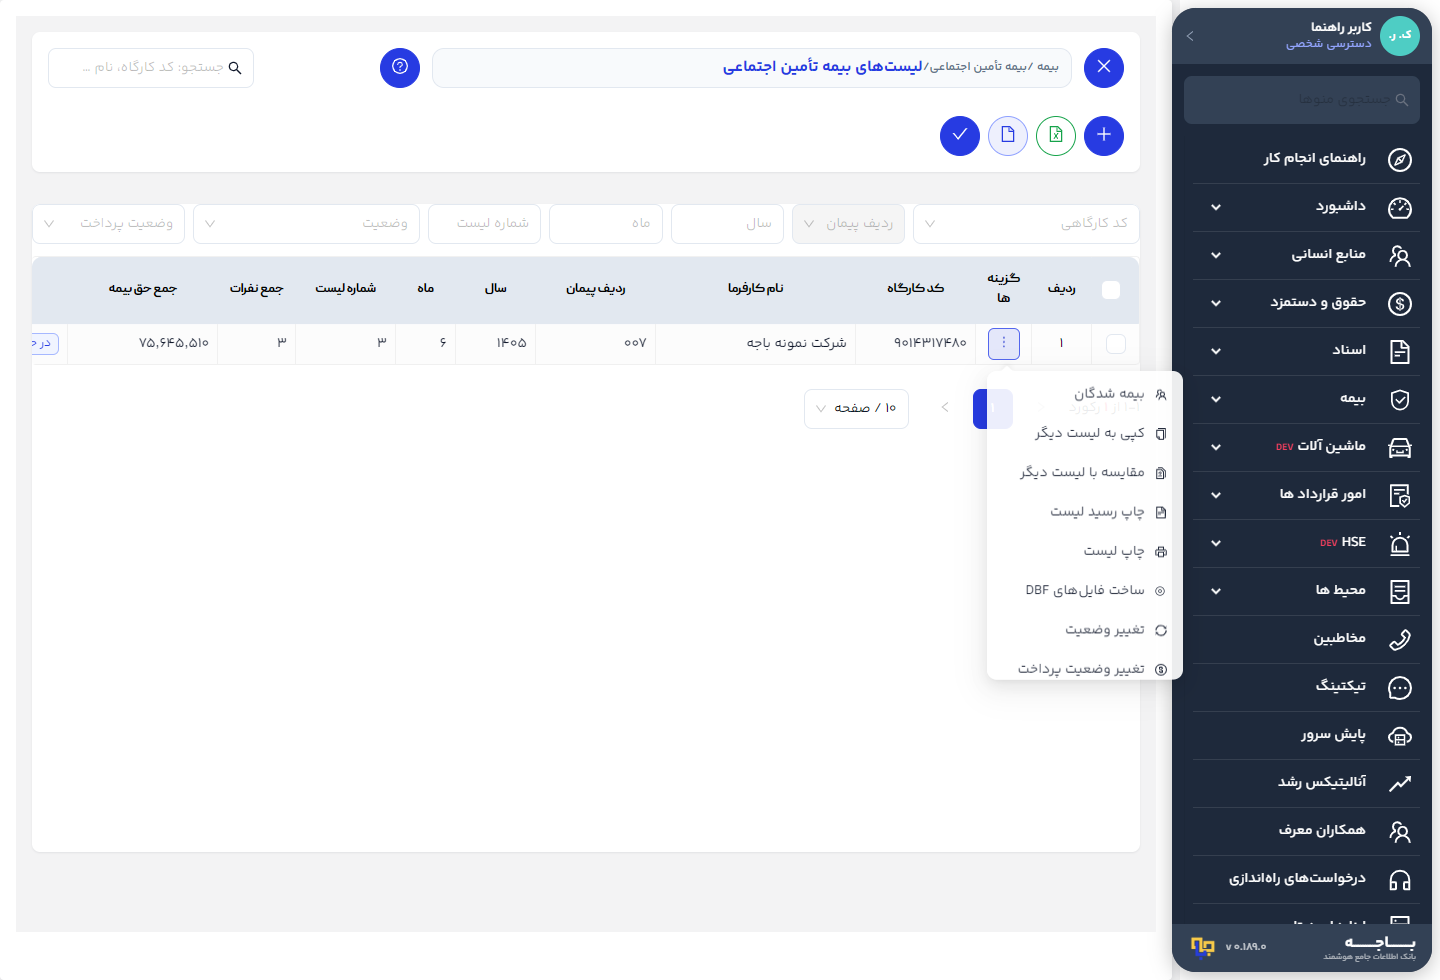Expand the داشبورد sidebar menu
The width and height of the screenshot is (1440, 980).
(x=1216, y=207)
